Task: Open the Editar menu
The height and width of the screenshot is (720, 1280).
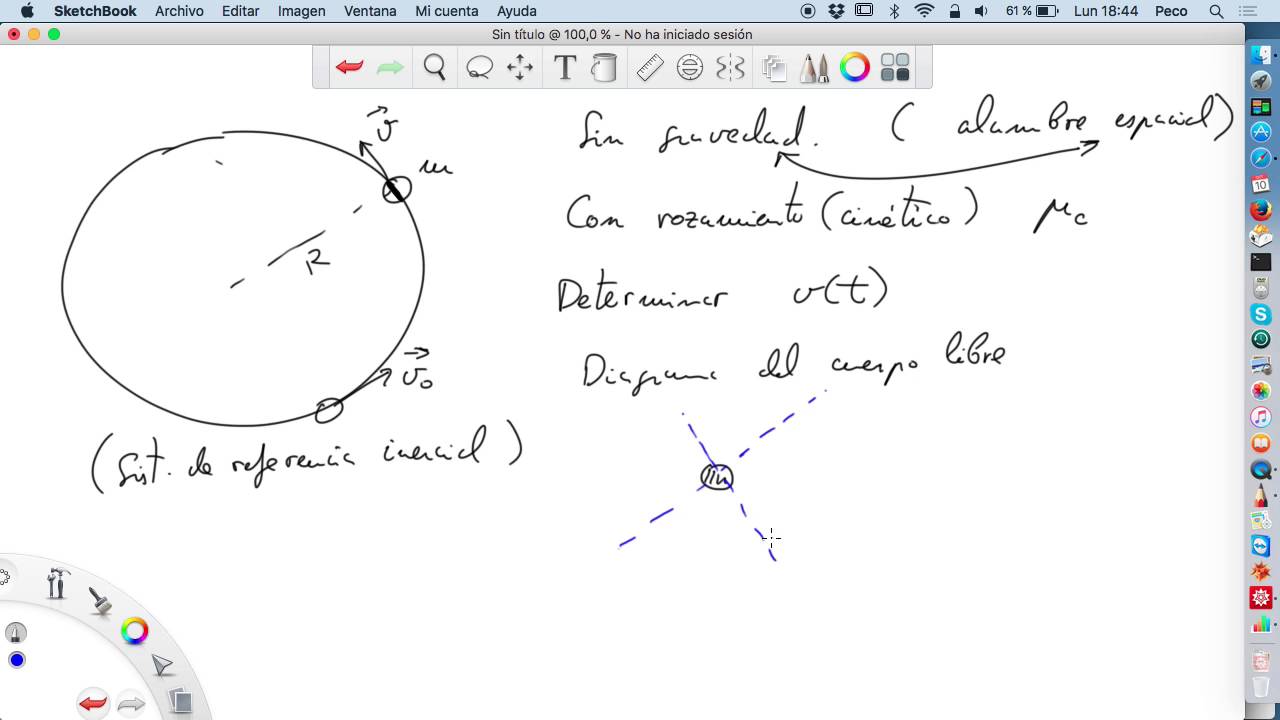Action: pos(240,11)
